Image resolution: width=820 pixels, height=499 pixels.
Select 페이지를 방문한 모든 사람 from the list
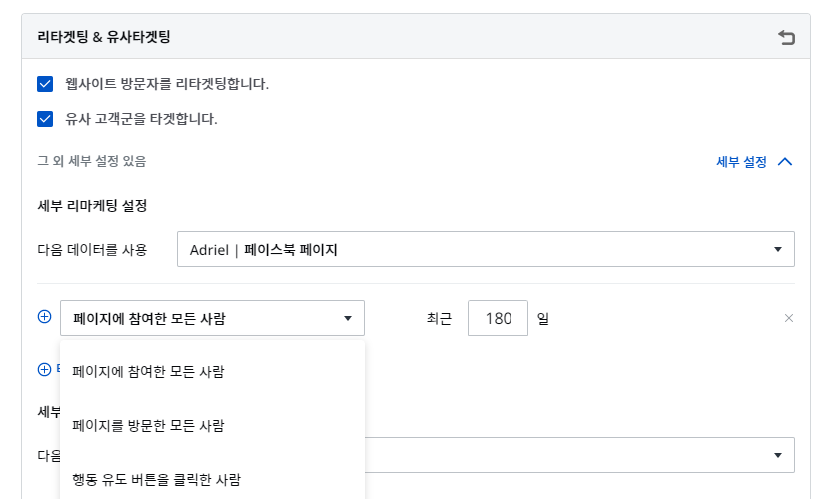(x=148, y=425)
